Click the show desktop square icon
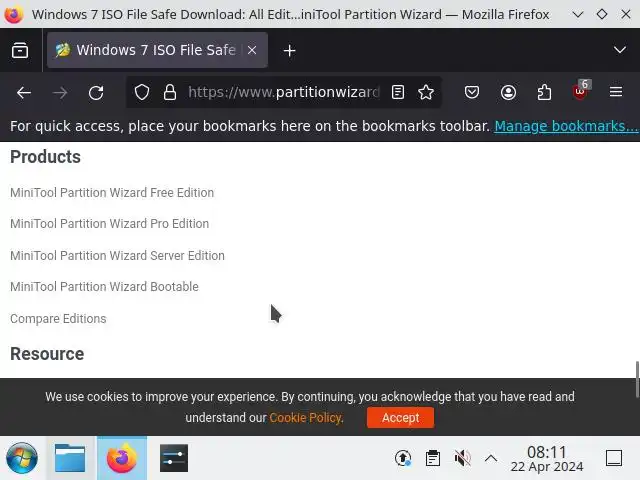The height and width of the screenshot is (480, 640). (x=613, y=458)
